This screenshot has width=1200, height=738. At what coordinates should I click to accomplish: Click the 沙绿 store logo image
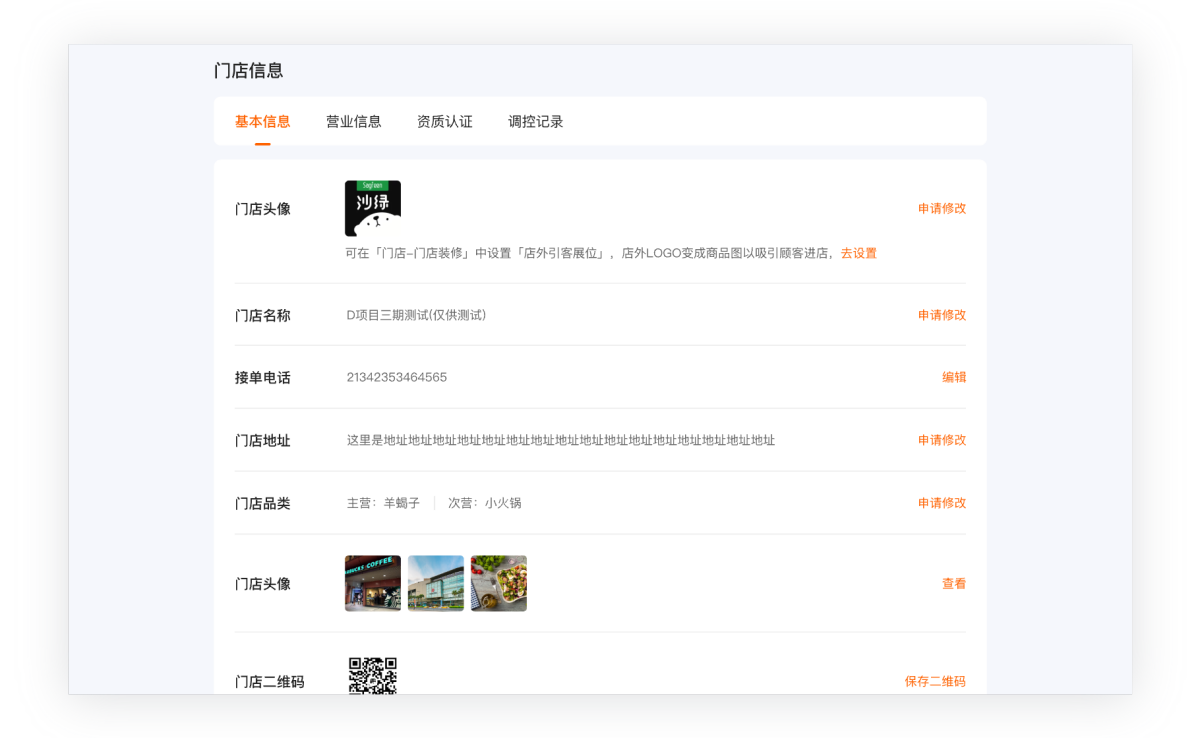372,208
